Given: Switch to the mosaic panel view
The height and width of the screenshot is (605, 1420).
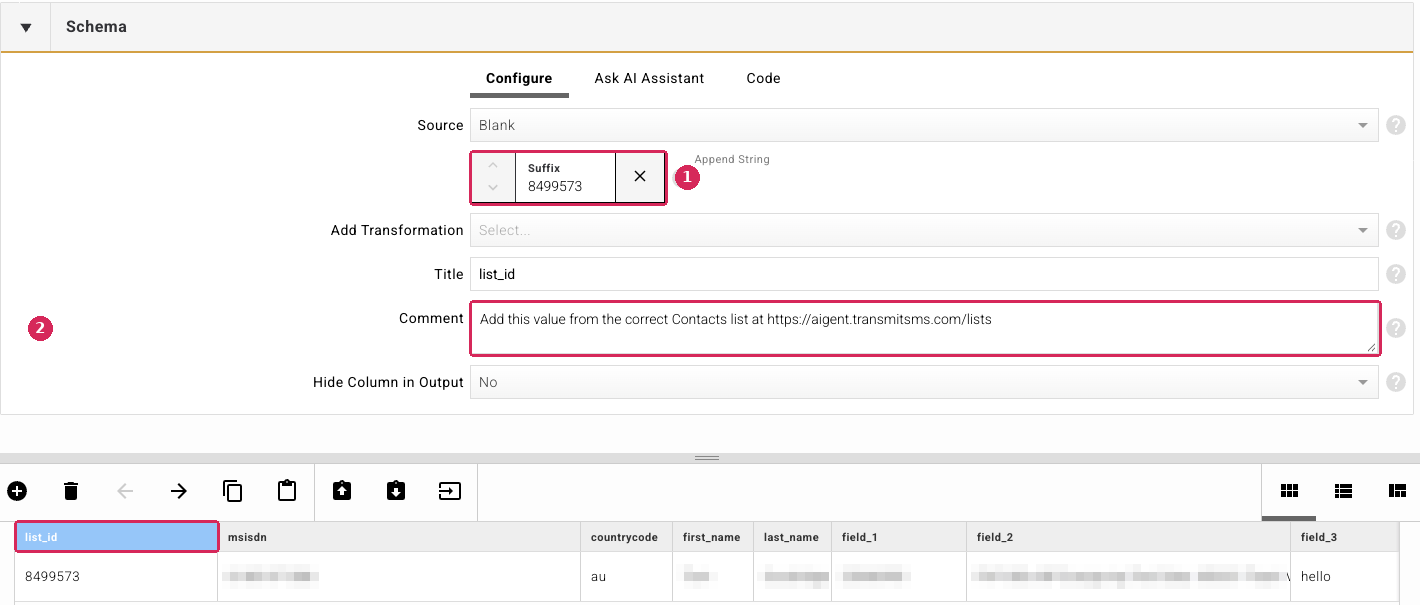Looking at the screenshot, I should pyautogui.click(x=1397, y=491).
